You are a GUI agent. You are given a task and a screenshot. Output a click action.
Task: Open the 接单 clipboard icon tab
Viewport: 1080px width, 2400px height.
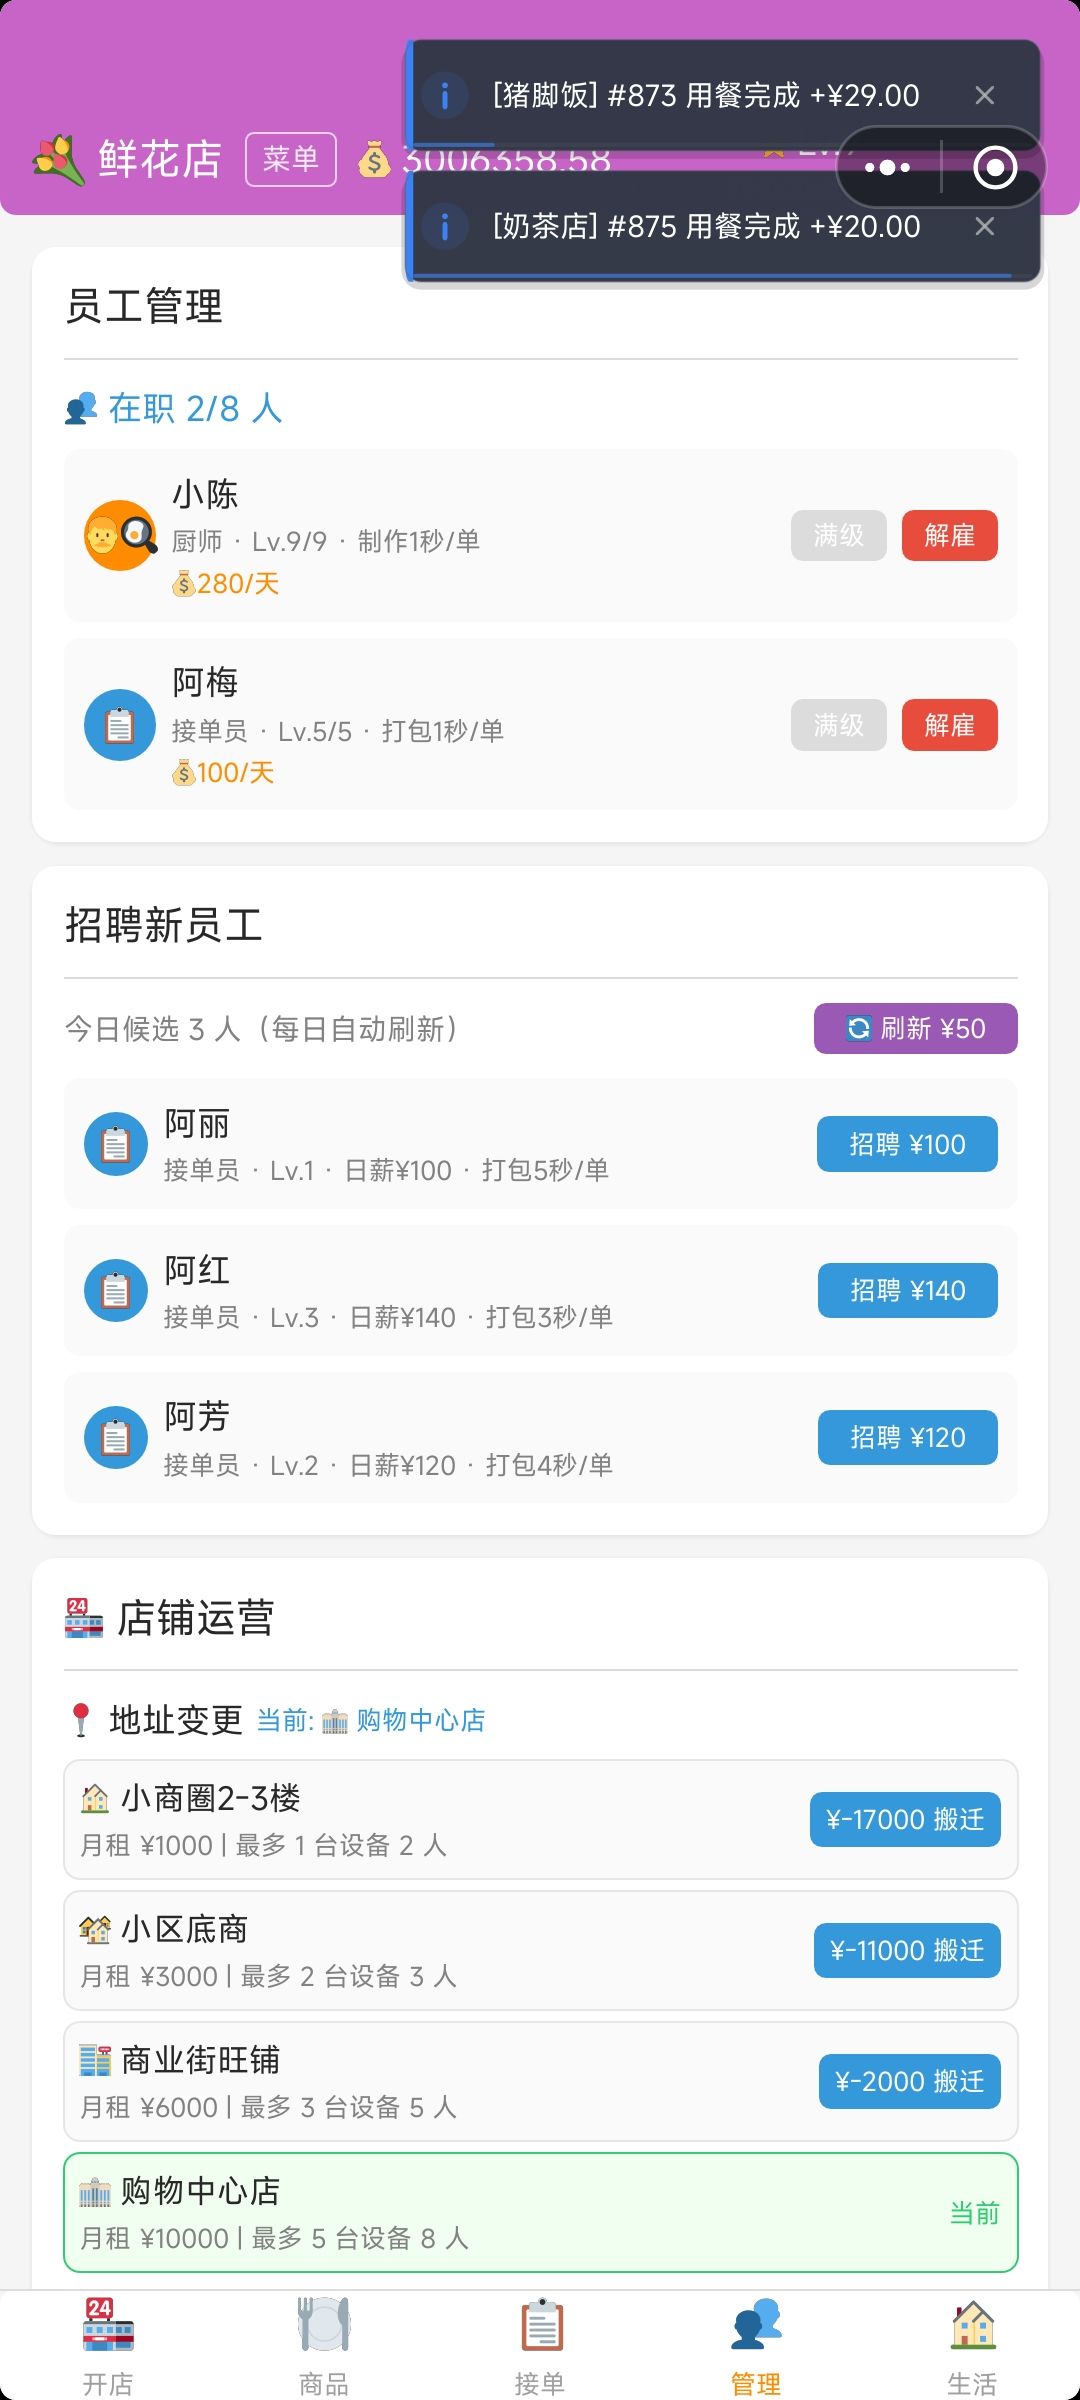[540, 2325]
